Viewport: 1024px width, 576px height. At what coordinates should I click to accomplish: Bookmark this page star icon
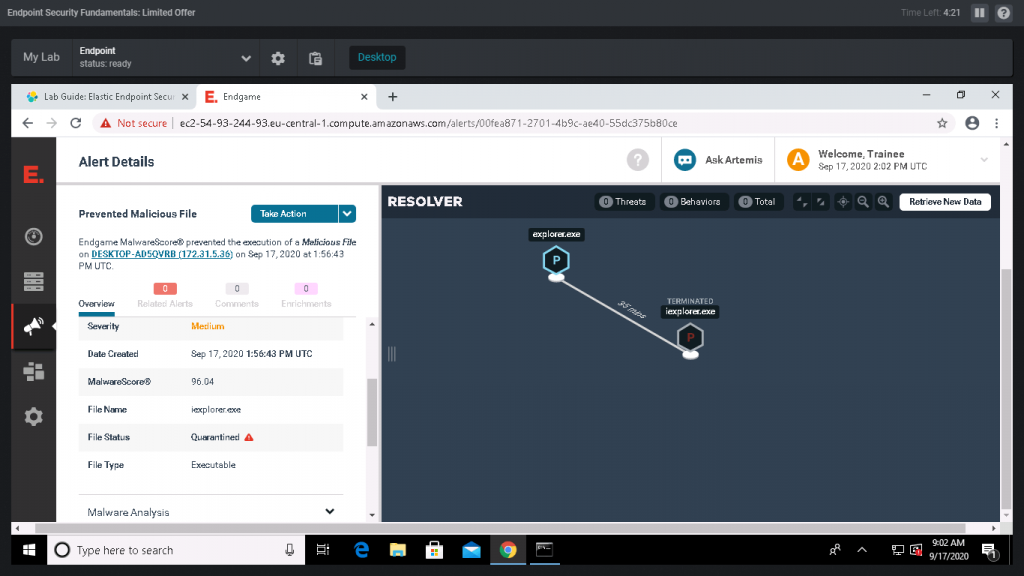942,123
